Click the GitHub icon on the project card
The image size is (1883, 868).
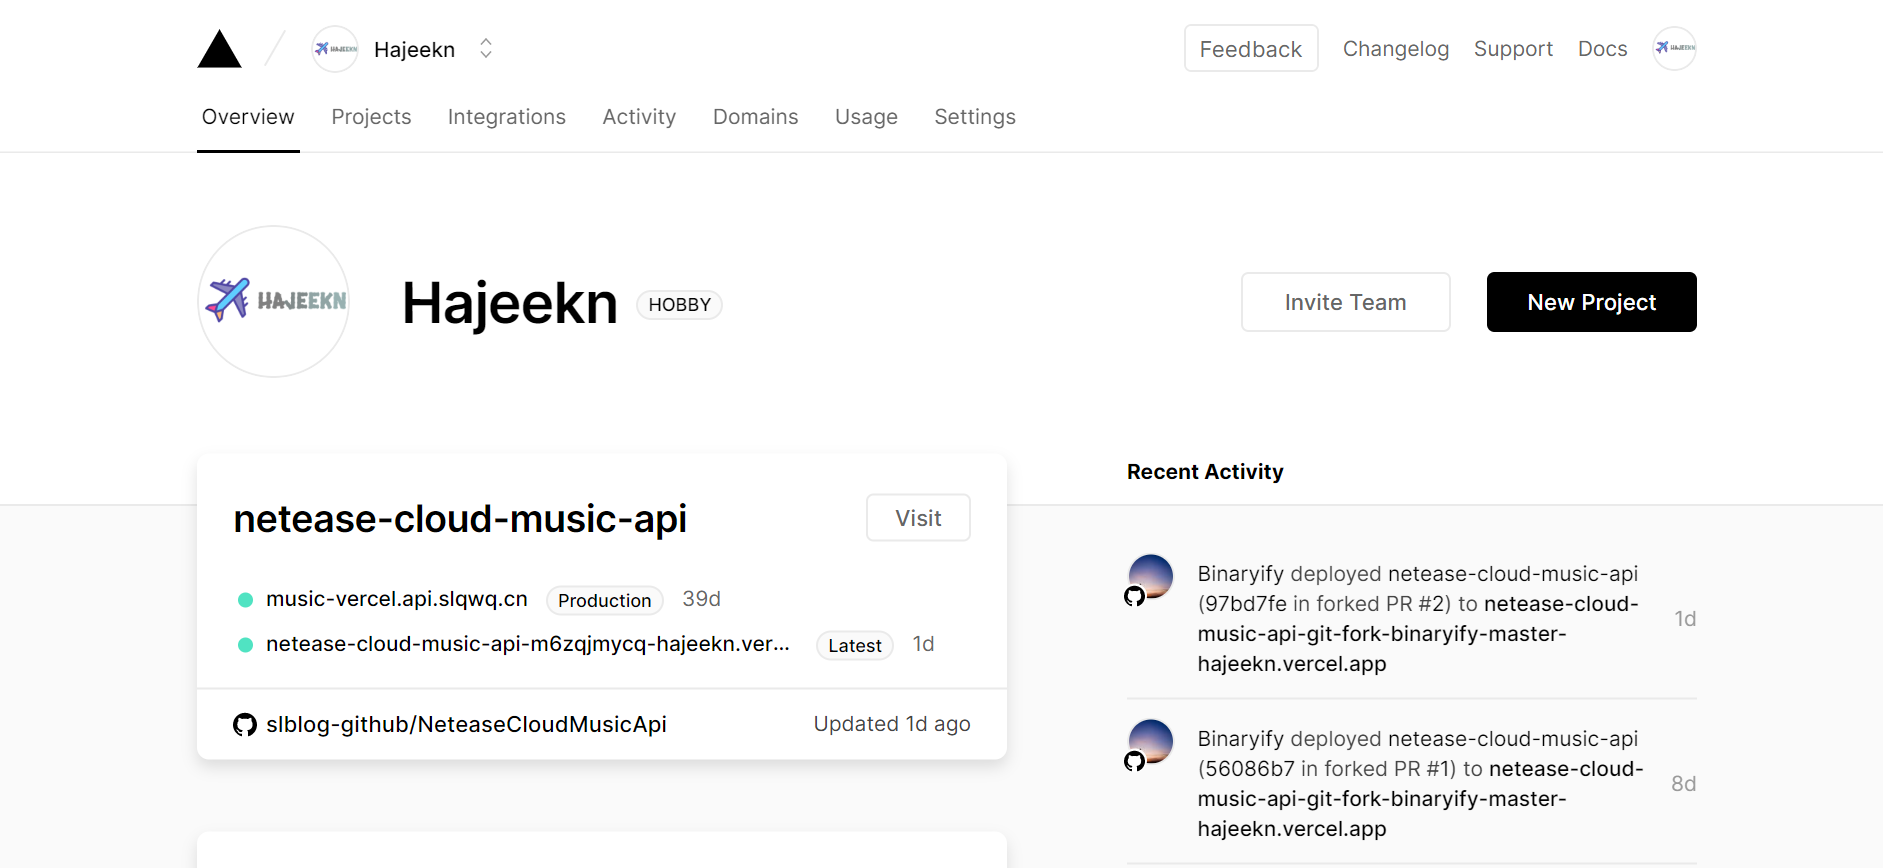(x=244, y=724)
